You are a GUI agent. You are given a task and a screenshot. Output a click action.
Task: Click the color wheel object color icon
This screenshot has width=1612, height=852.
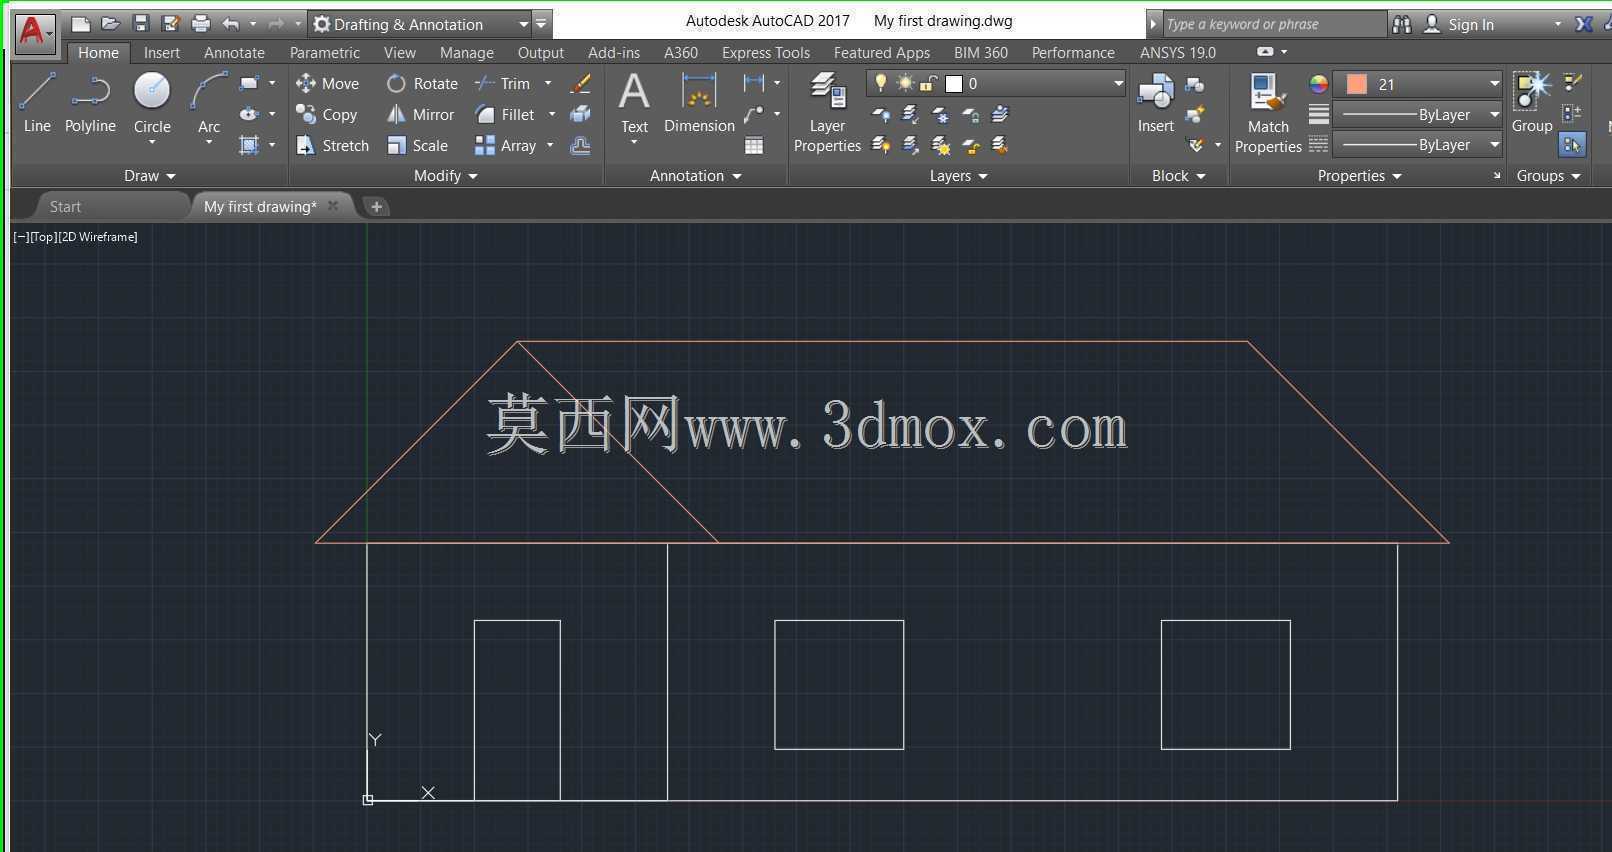point(1318,84)
